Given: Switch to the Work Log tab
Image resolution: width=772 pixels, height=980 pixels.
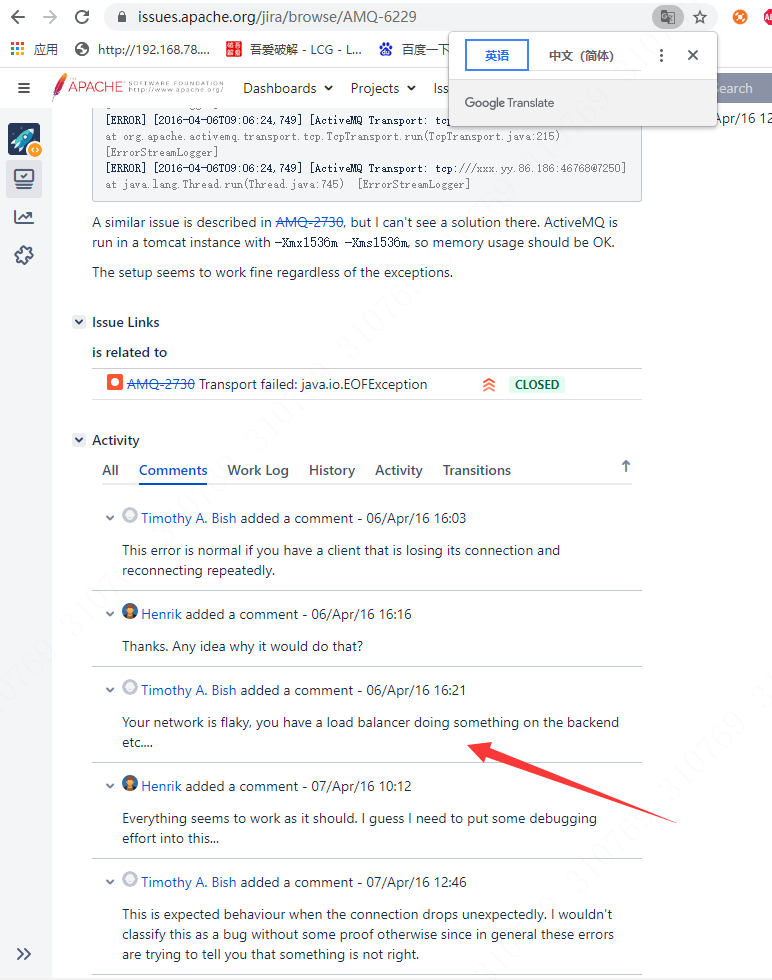Looking at the screenshot, I should [x=258, y=470].
